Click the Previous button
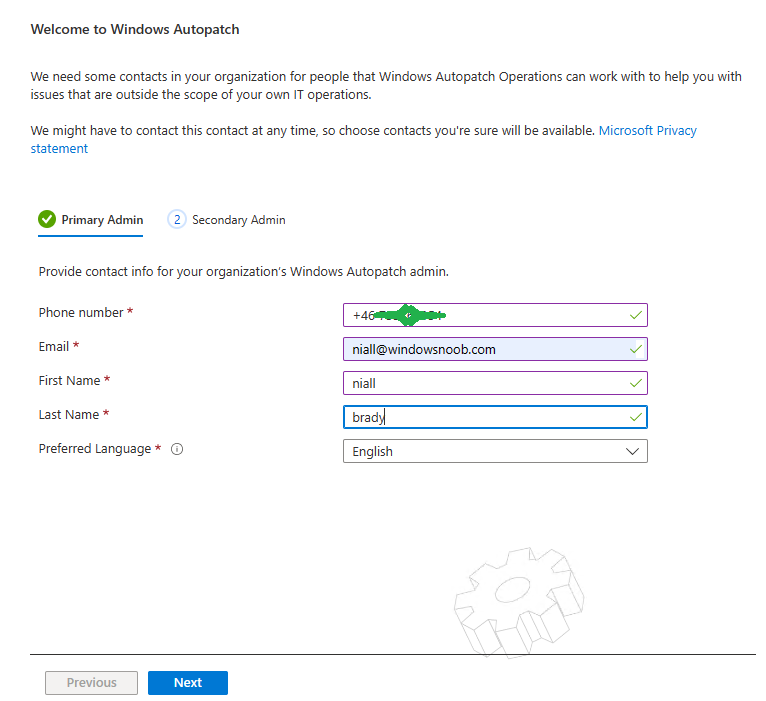 pyautogui.click(x=91, y=682)
